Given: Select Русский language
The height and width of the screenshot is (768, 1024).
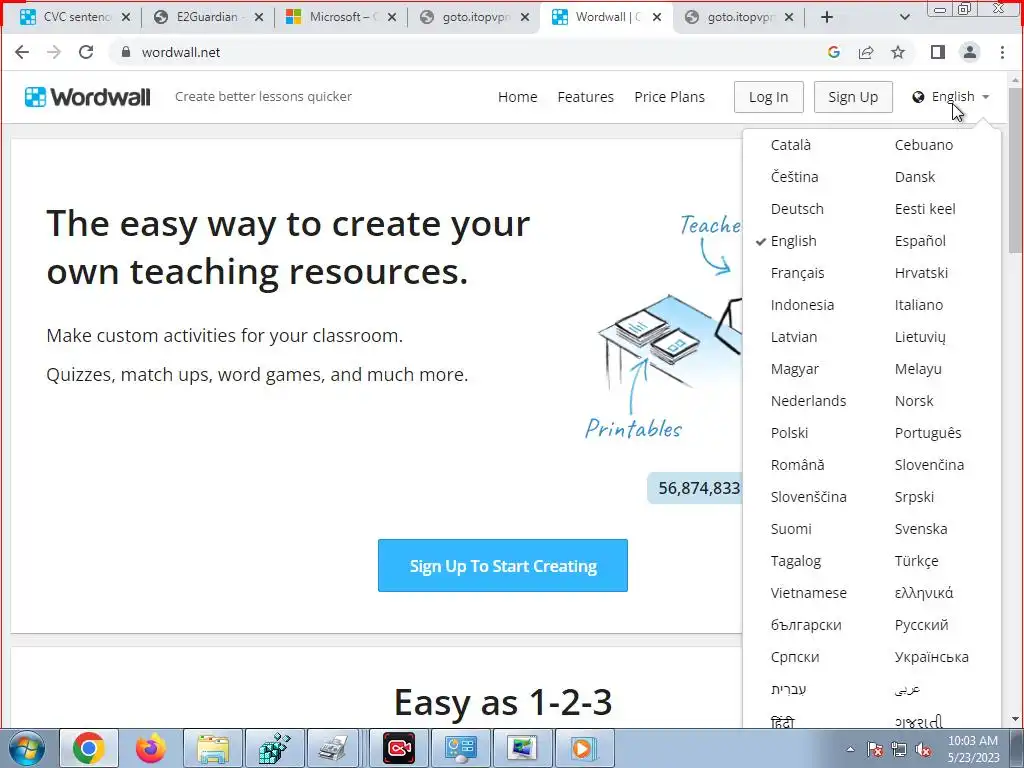Looking at the screenshot, I should click(x=921, y=625).
